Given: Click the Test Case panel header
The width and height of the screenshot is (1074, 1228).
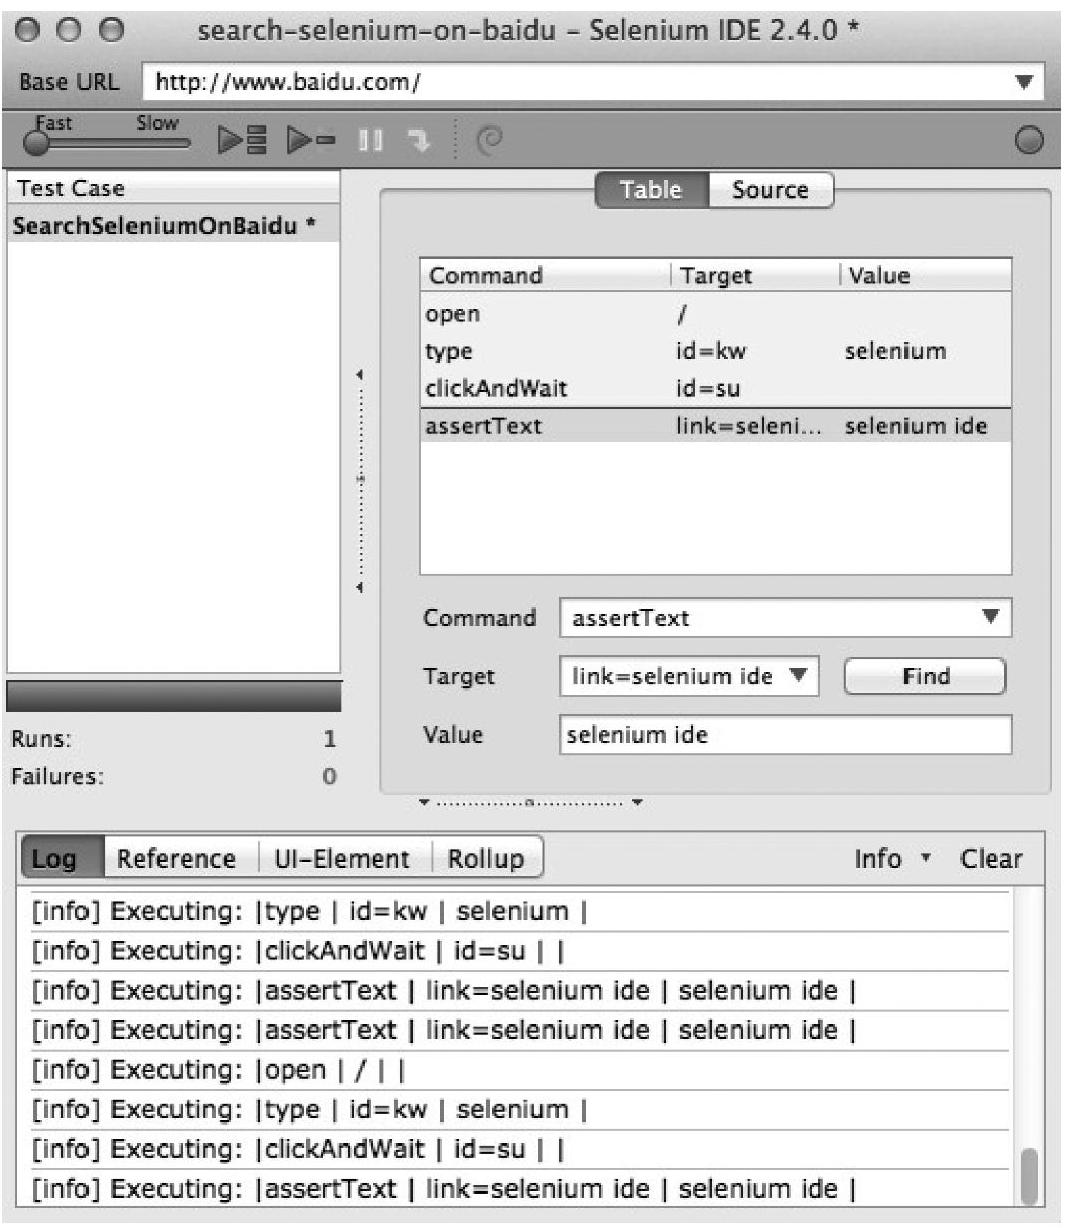Looking at the screenshot, I should pos(173,188).
